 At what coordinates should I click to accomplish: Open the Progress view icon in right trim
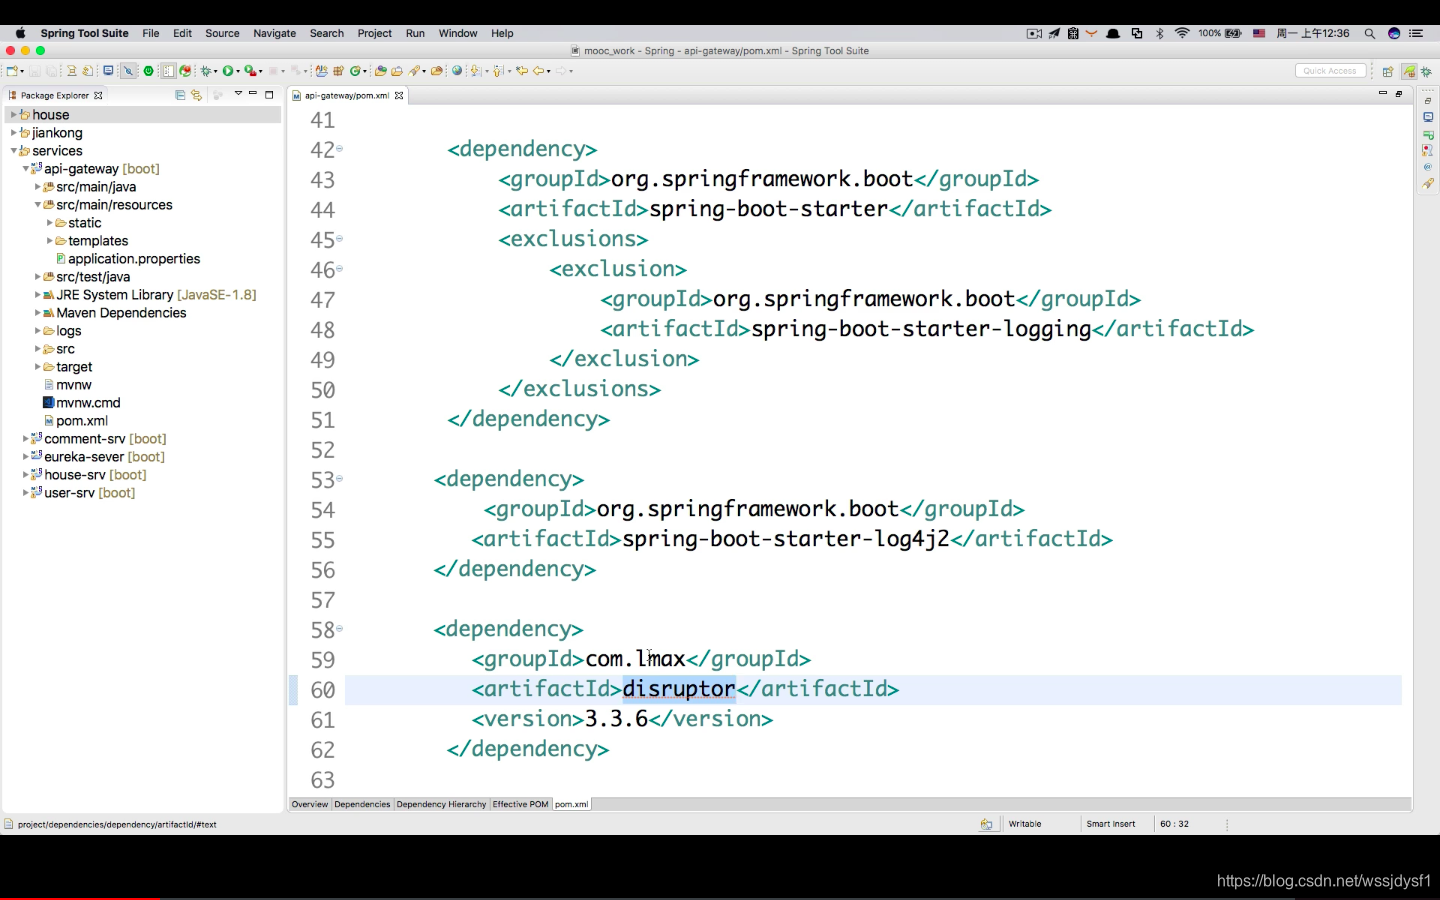point(1428,135)
